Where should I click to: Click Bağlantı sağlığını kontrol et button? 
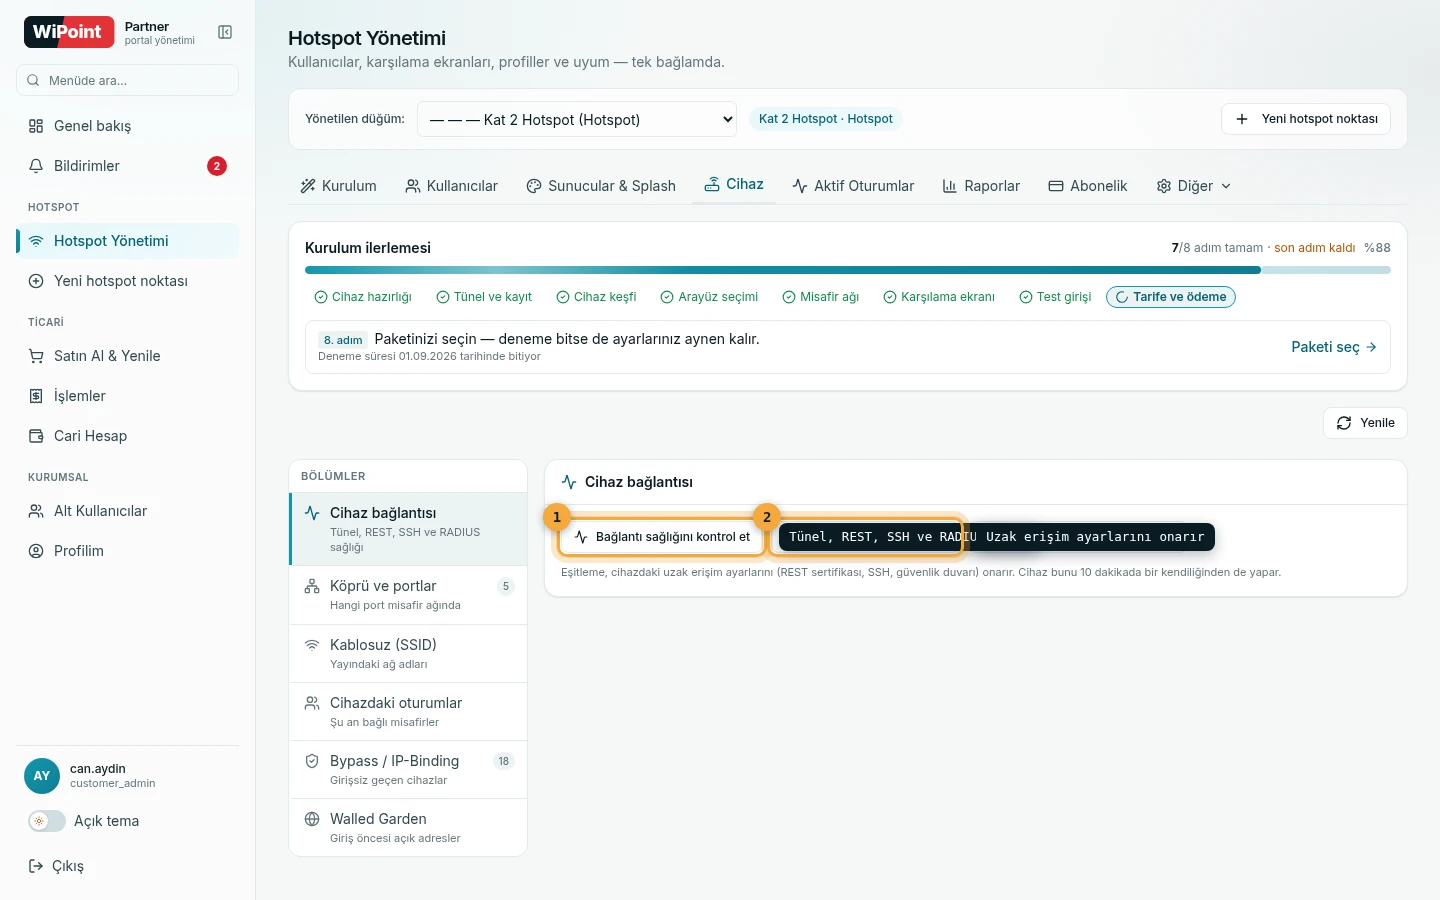click(x=662, y=537)
